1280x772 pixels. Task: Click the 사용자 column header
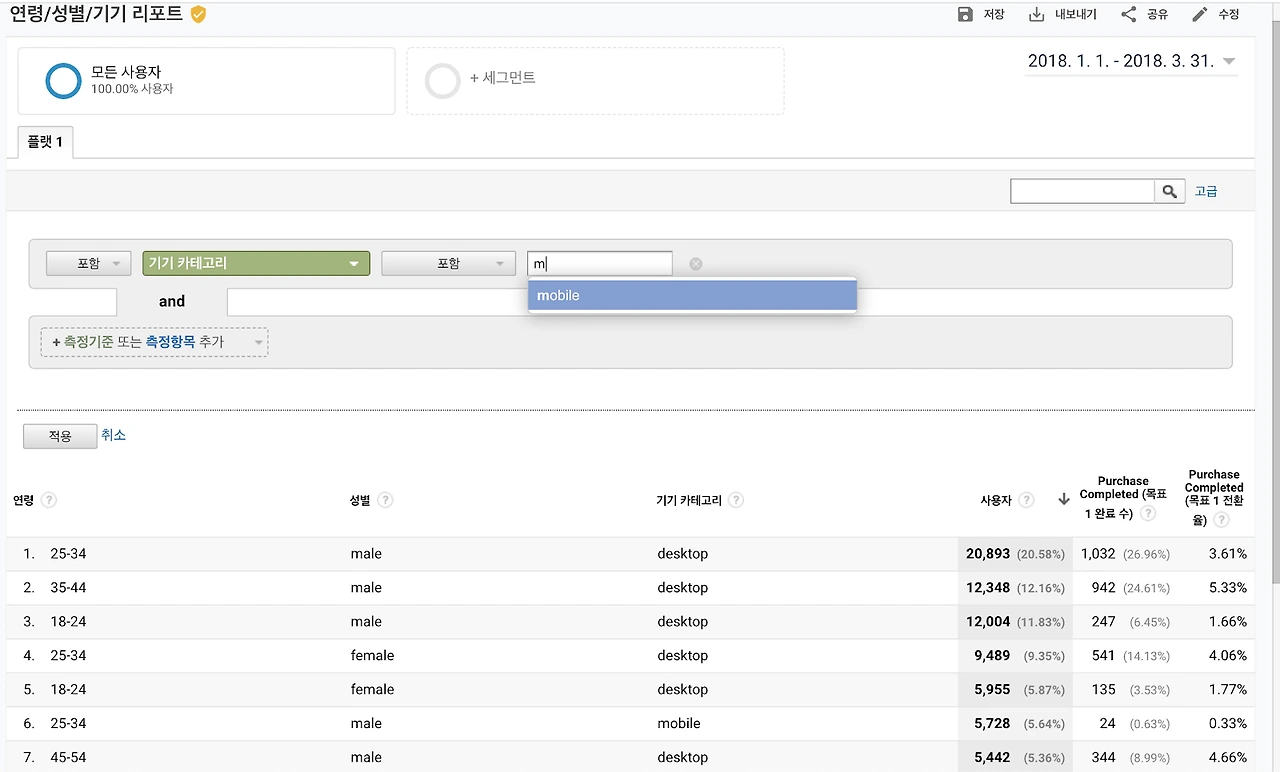(996, 500)
